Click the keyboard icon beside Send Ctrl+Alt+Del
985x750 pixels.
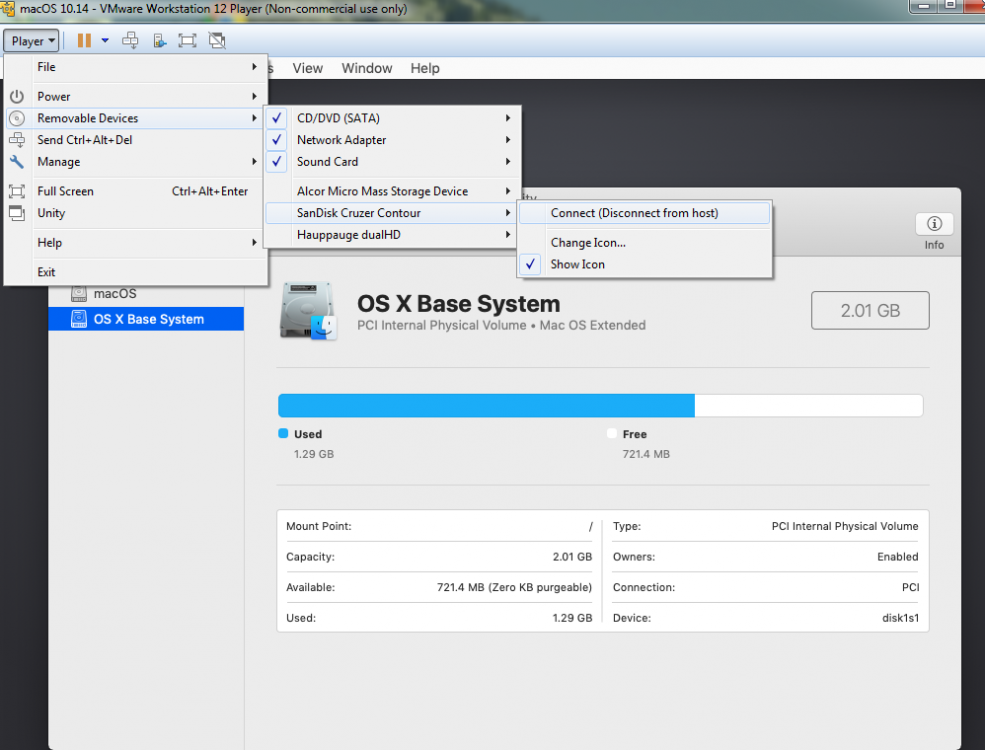pos(17,140)
